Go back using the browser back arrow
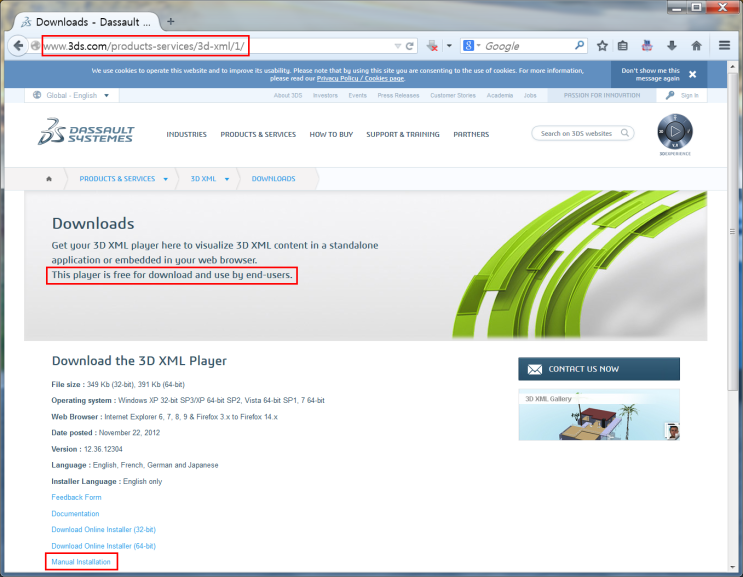Screen dimensions: 743x577 [18, 46]
